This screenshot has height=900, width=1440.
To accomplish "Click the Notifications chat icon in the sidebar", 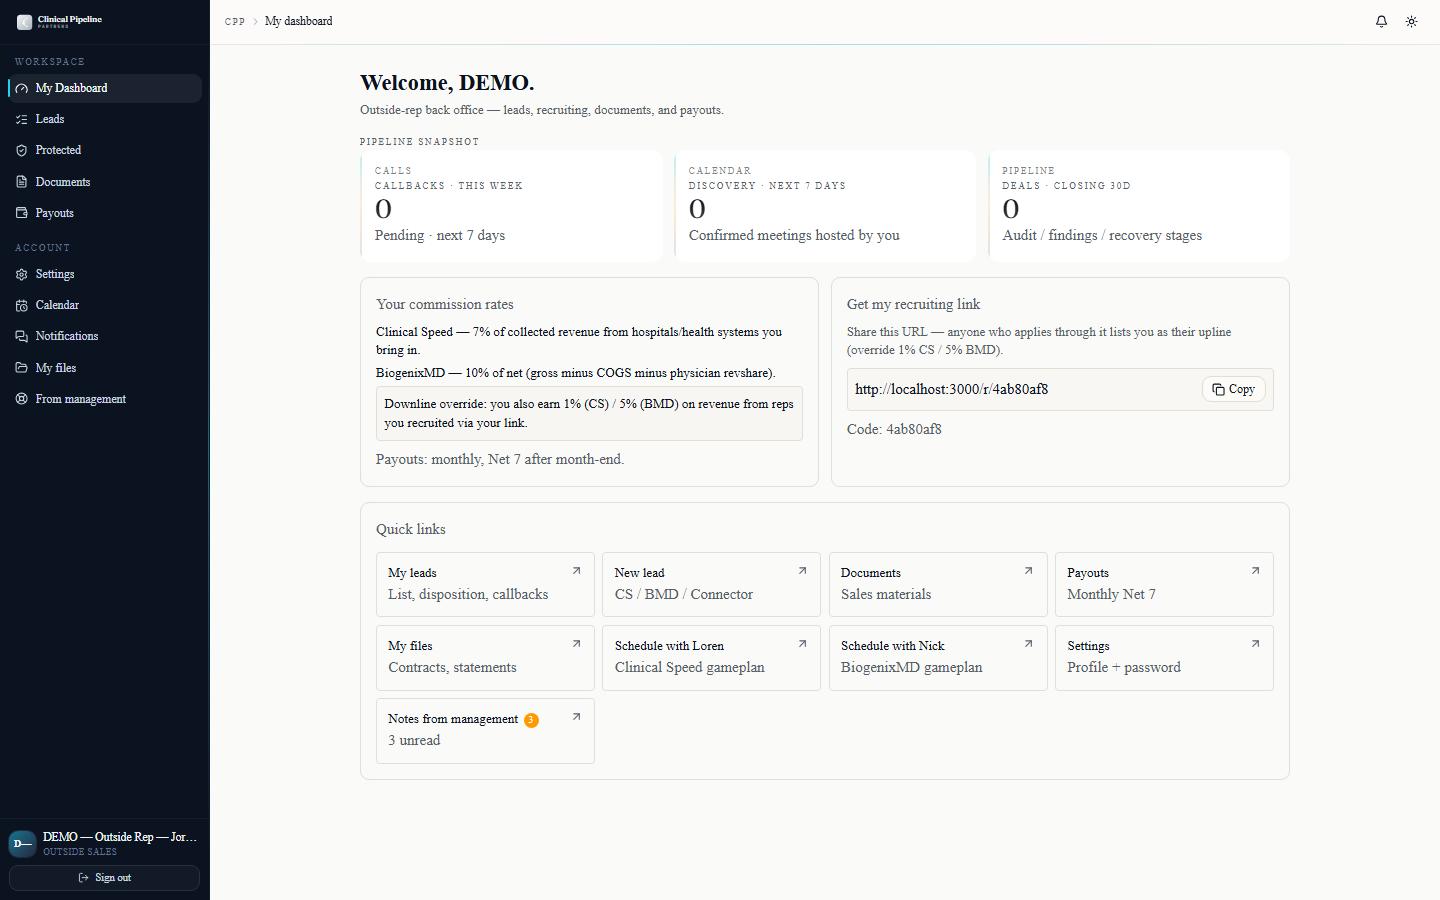I will [22, 337].
